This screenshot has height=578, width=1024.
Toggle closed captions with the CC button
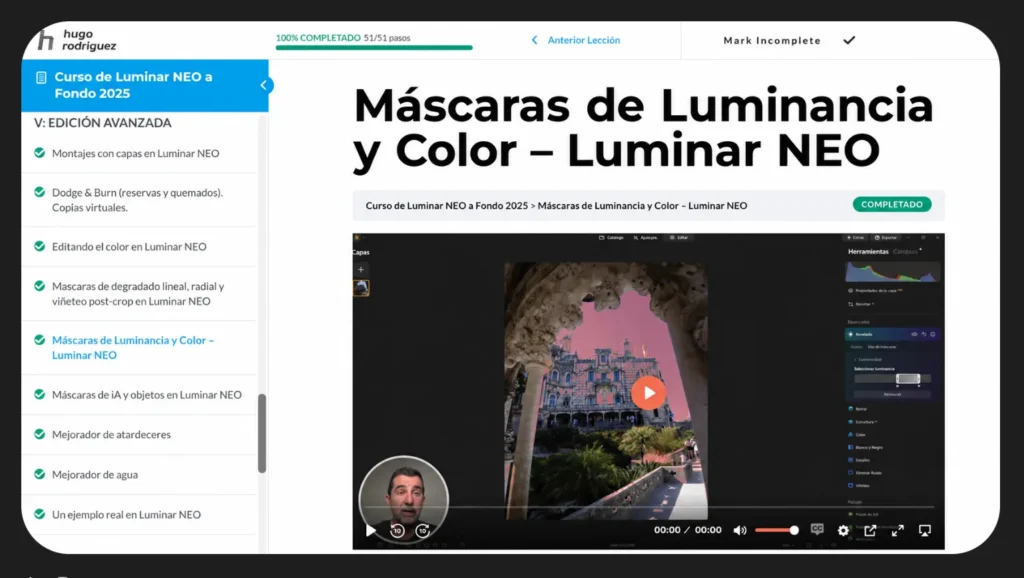coord(817,529)
